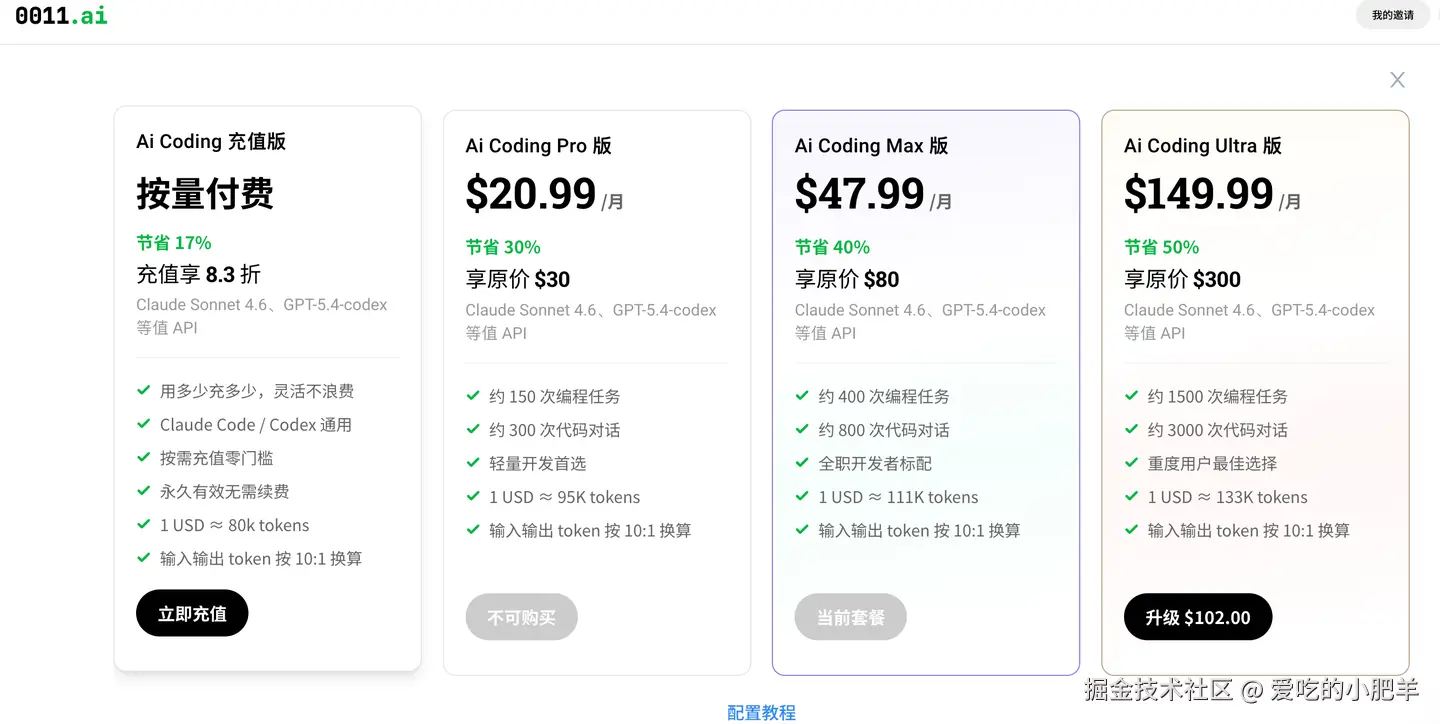This screenshot has width=1440, height=724.
Task: Open the 配置教程 link
Action: 761,712
